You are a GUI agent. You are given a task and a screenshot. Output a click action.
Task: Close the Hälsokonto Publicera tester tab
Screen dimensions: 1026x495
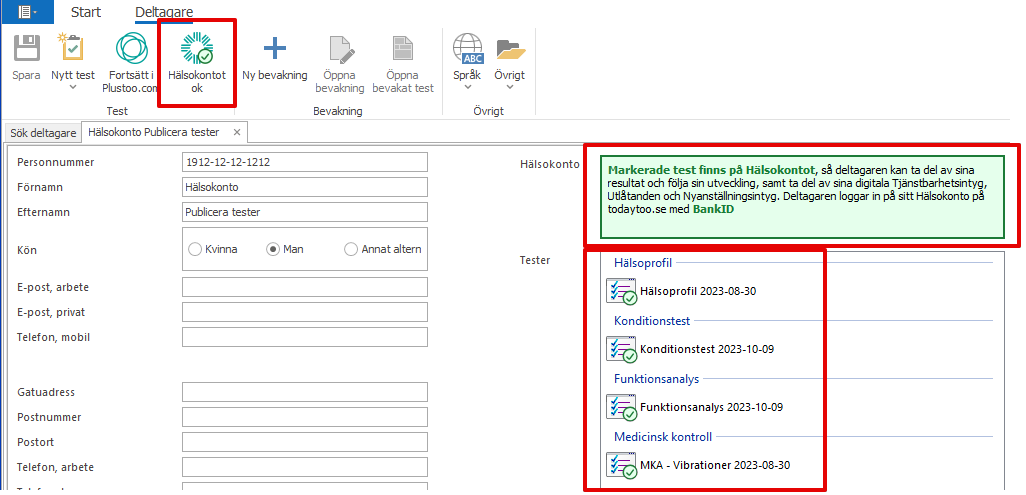coord(237,132)
